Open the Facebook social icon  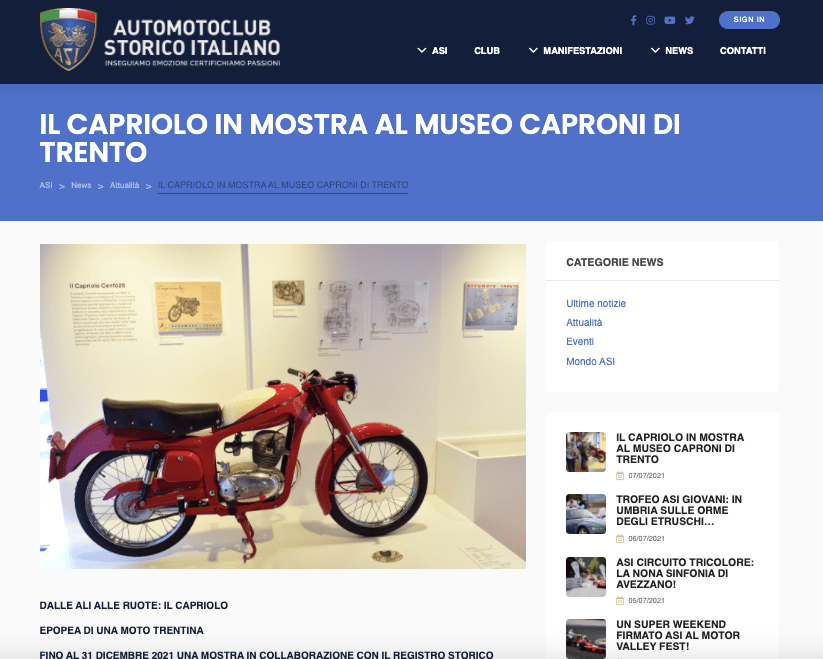click(634, 20)
